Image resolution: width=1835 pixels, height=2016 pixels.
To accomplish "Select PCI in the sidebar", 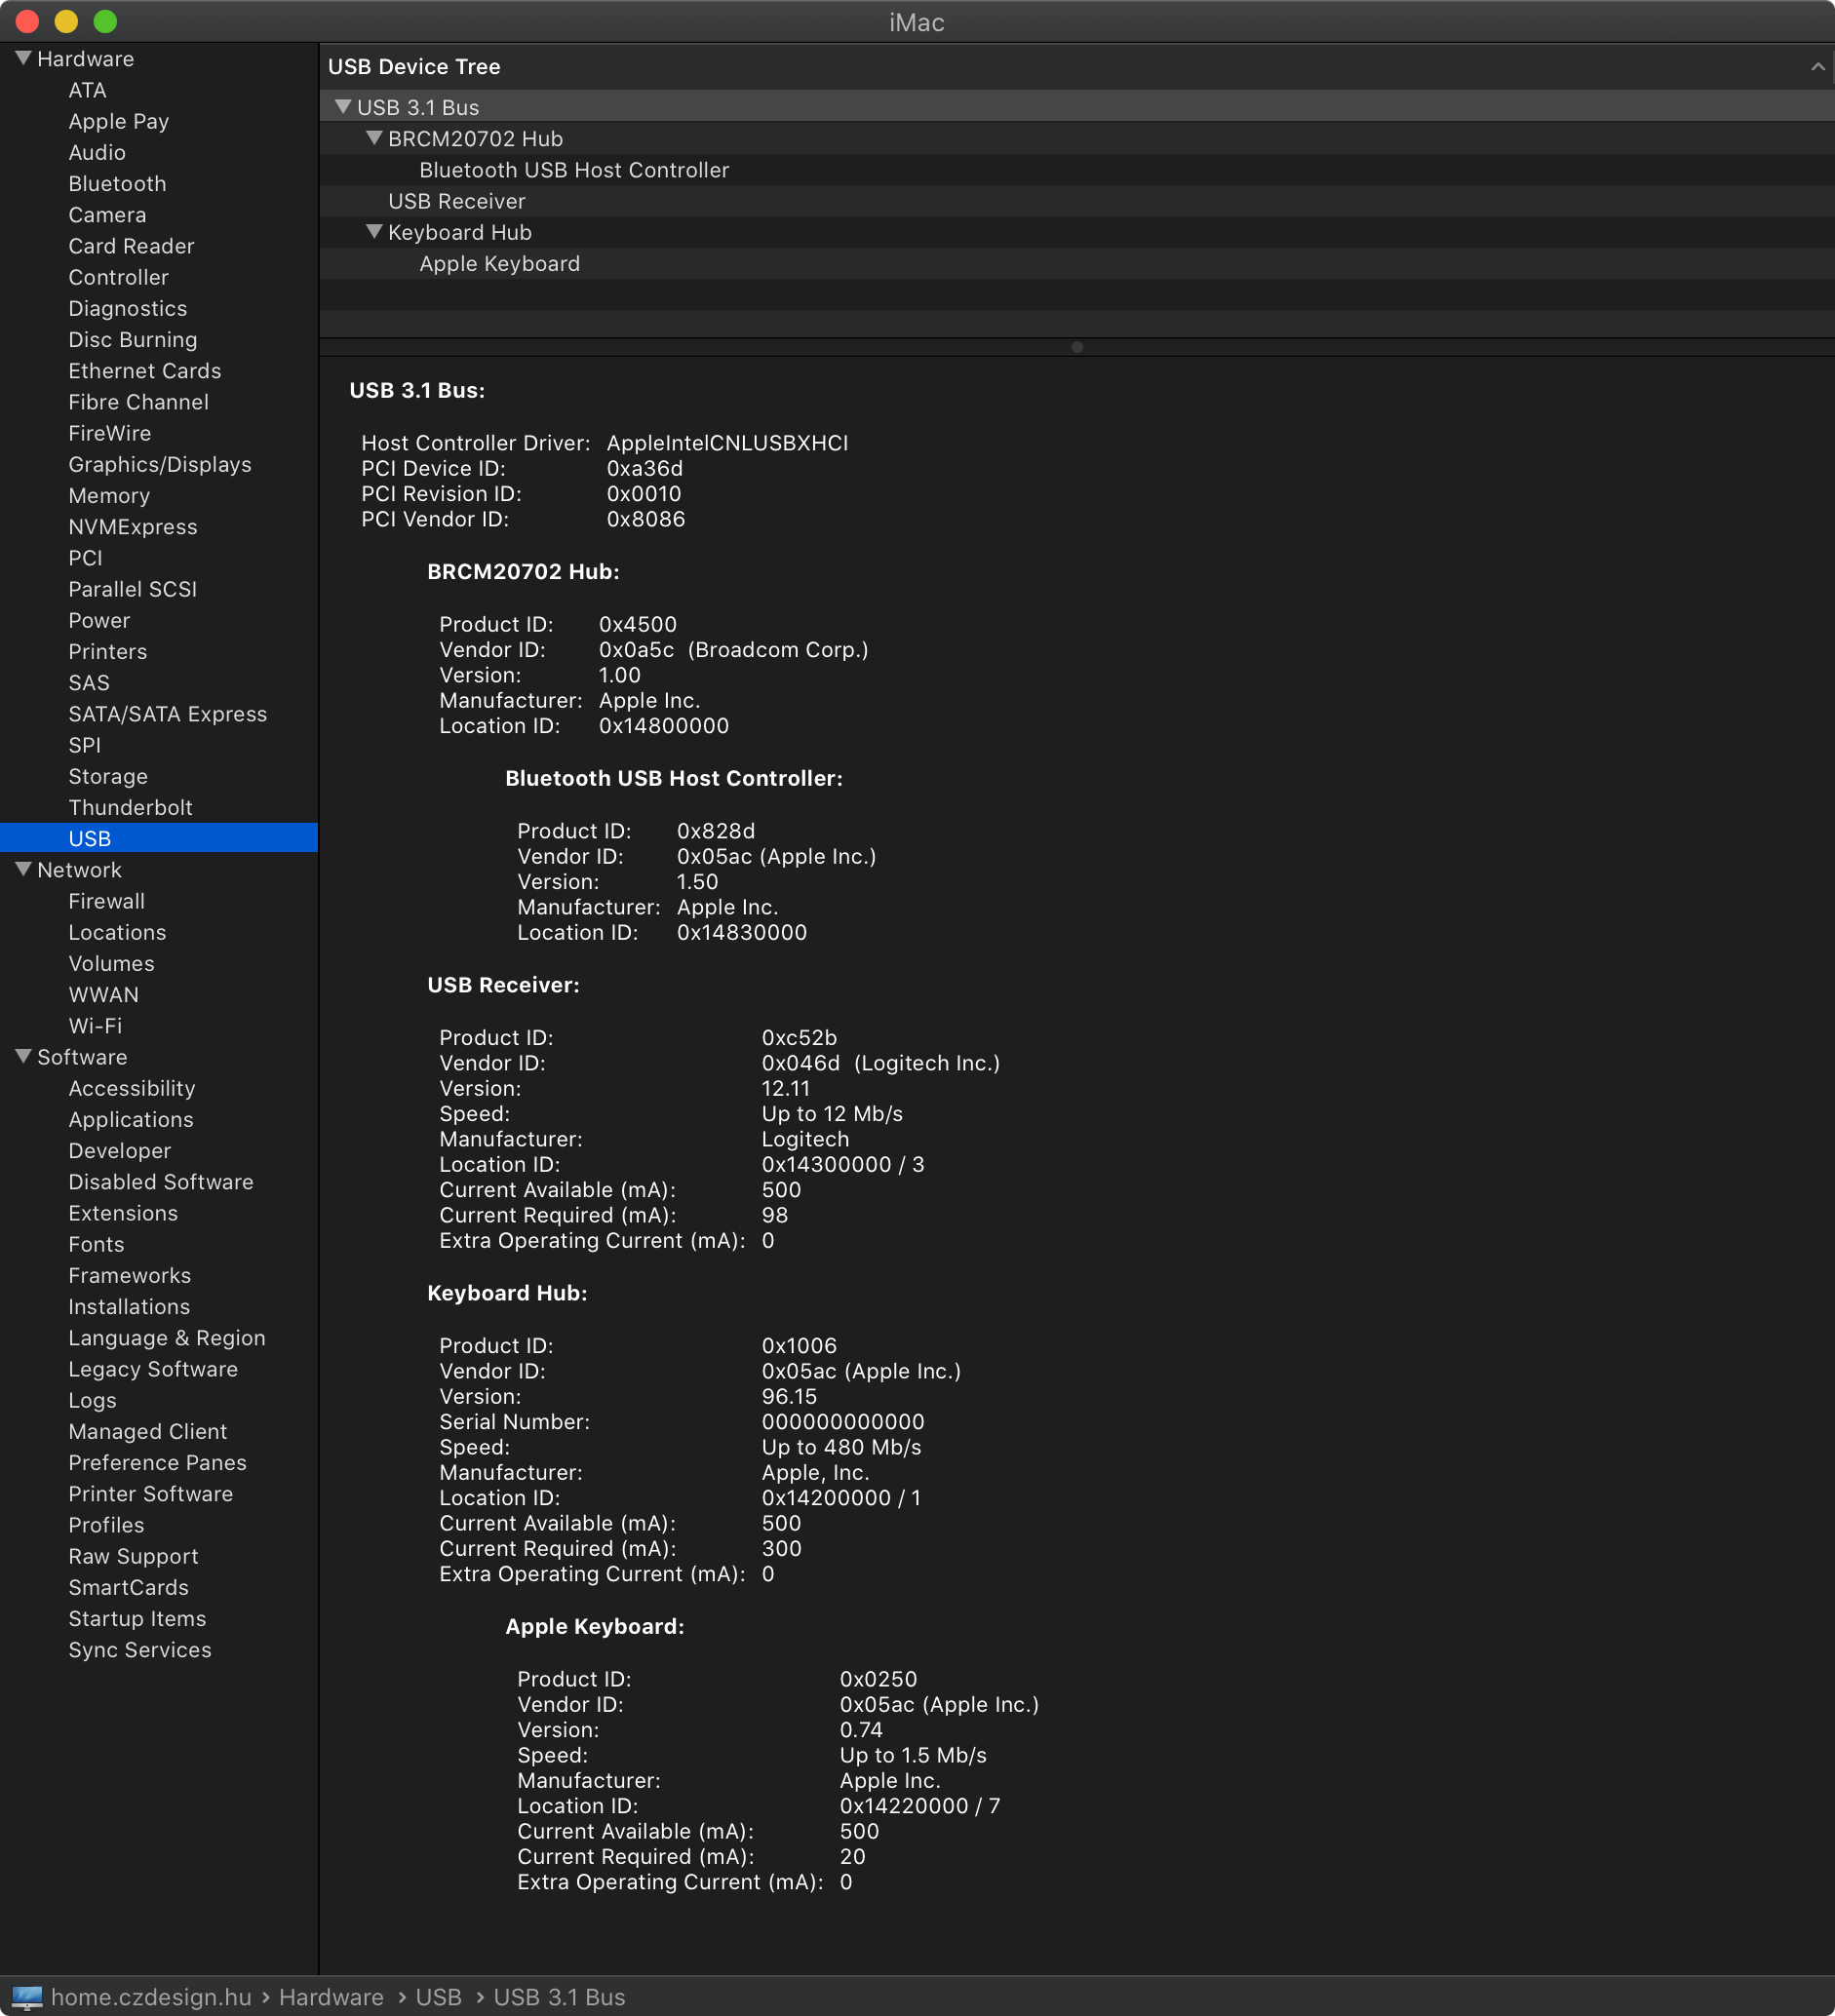I will tap(85, 558).
